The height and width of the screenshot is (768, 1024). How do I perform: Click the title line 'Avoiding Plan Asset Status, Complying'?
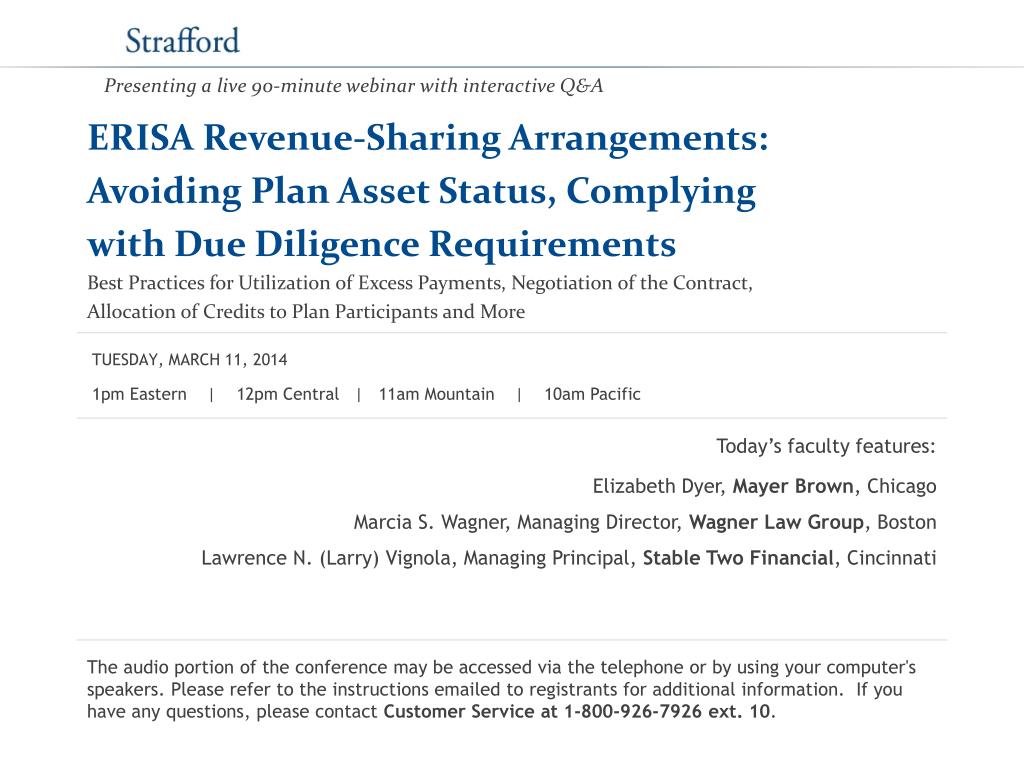pos(422,192)
